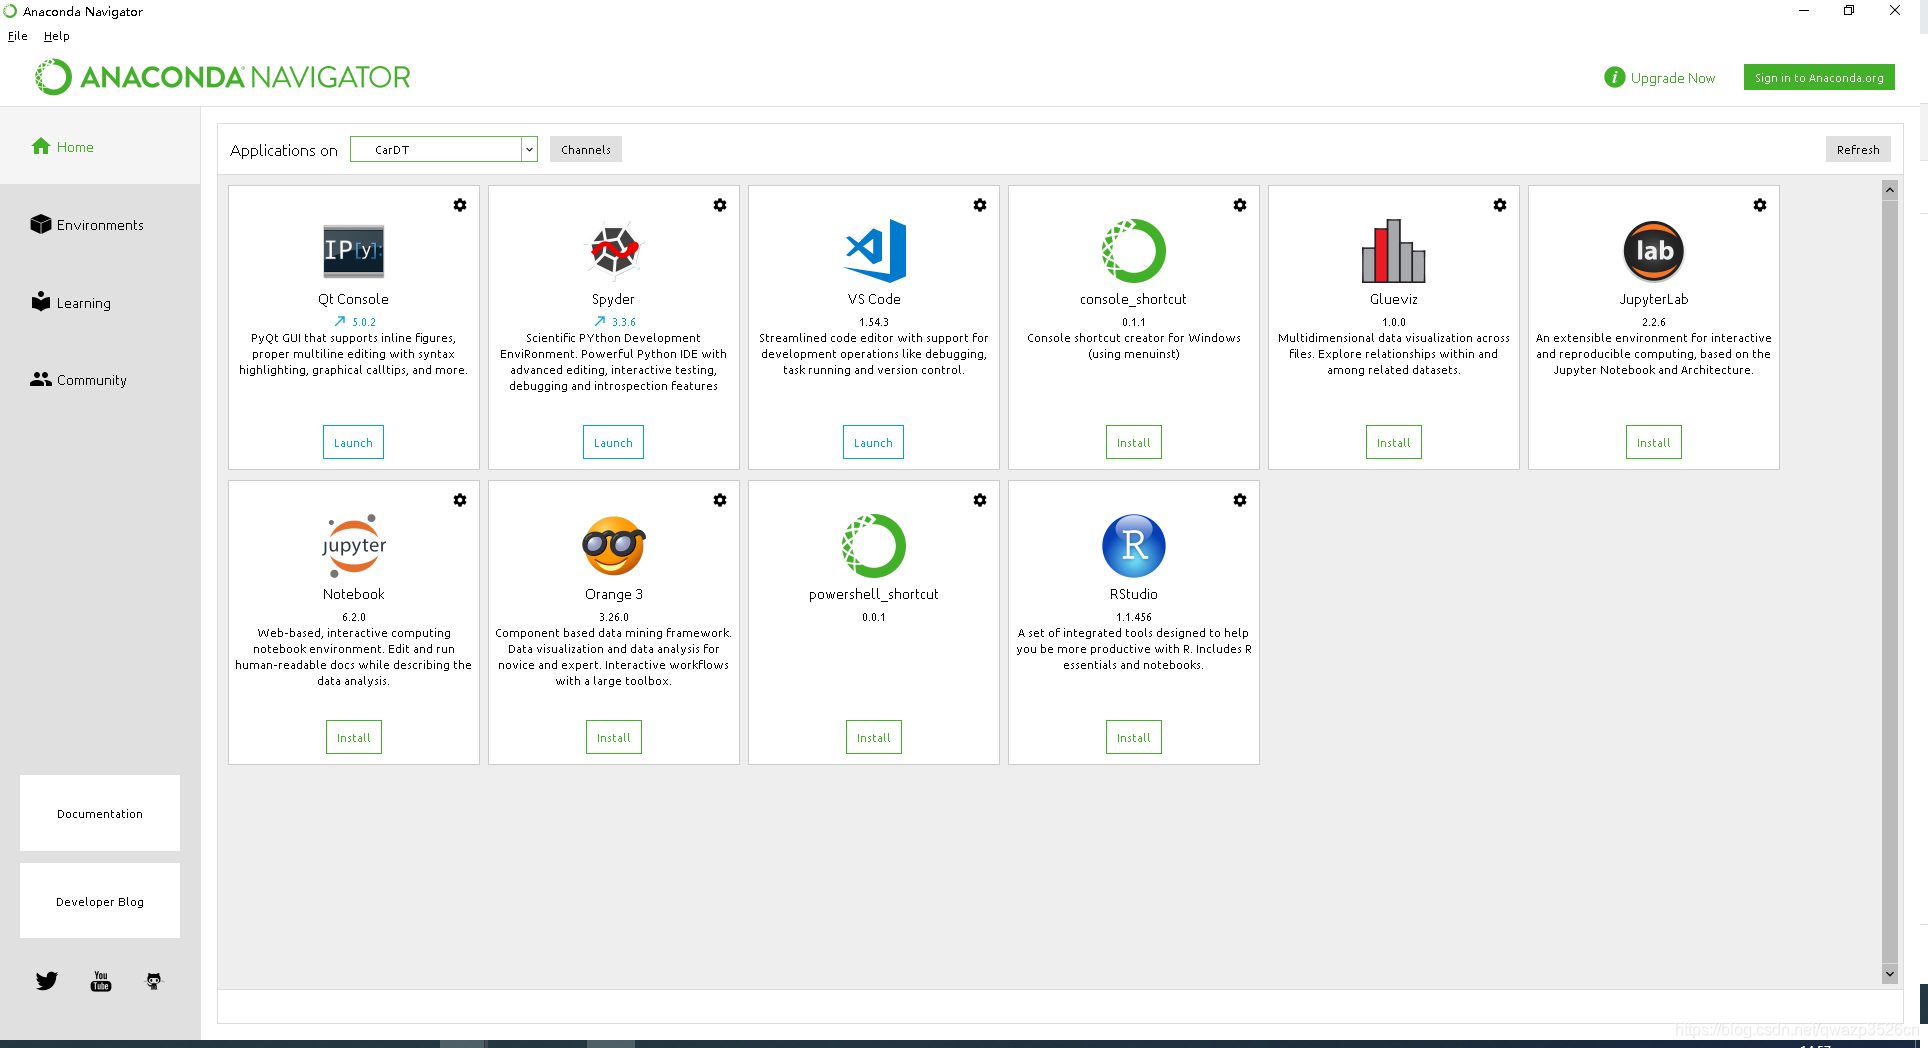
Task: Install JupyterLab
Action: [1654, 442]
